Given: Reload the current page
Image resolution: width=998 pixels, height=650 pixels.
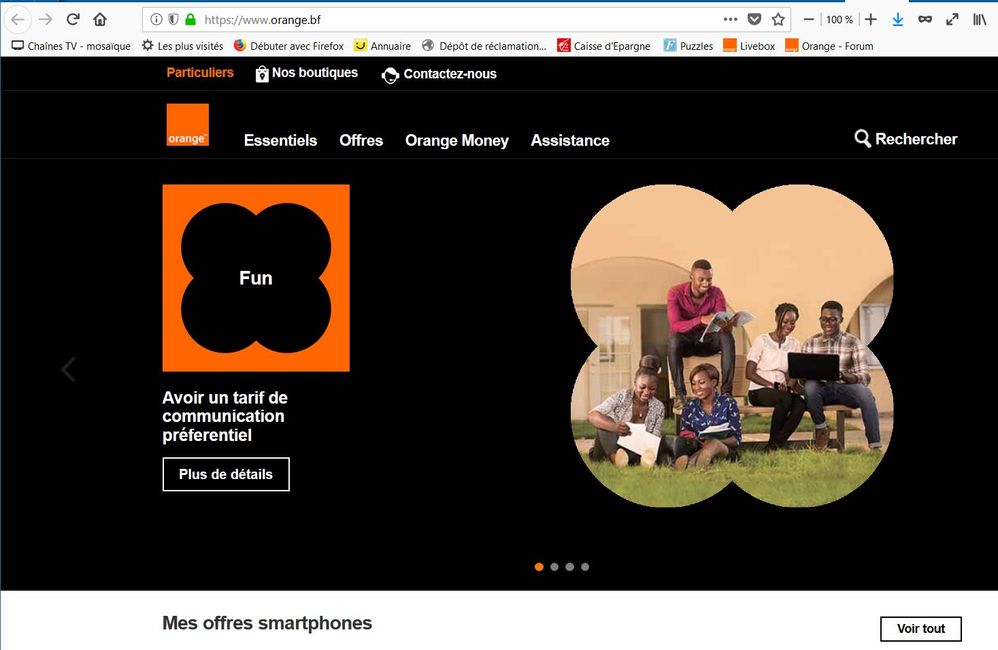Looking at the screenshot, I should coord(73,19).
